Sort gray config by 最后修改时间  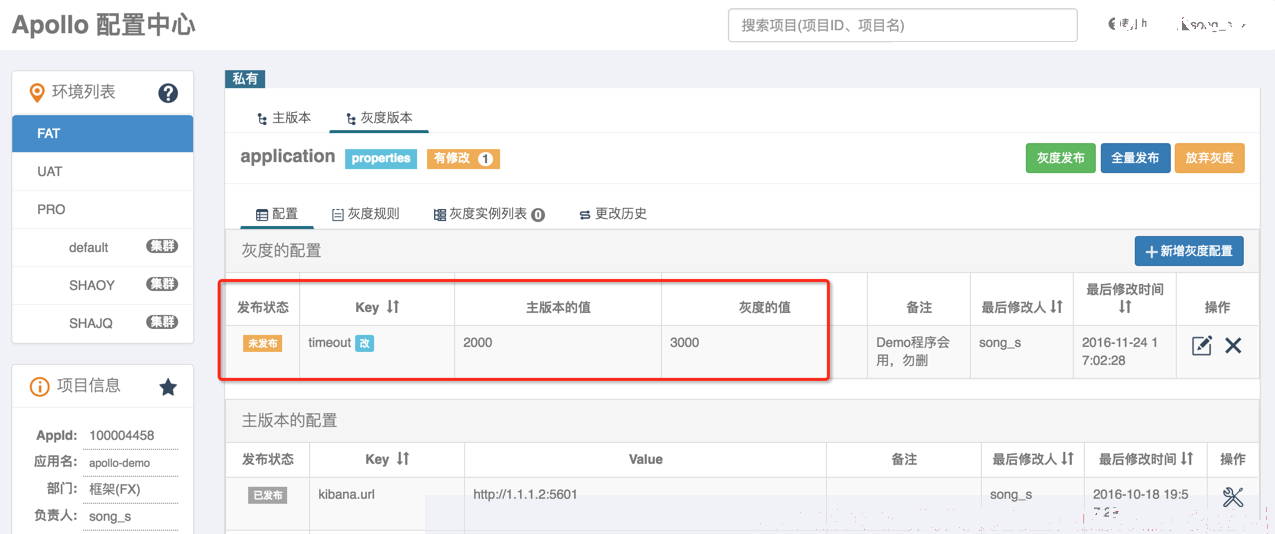[1125, 307]
